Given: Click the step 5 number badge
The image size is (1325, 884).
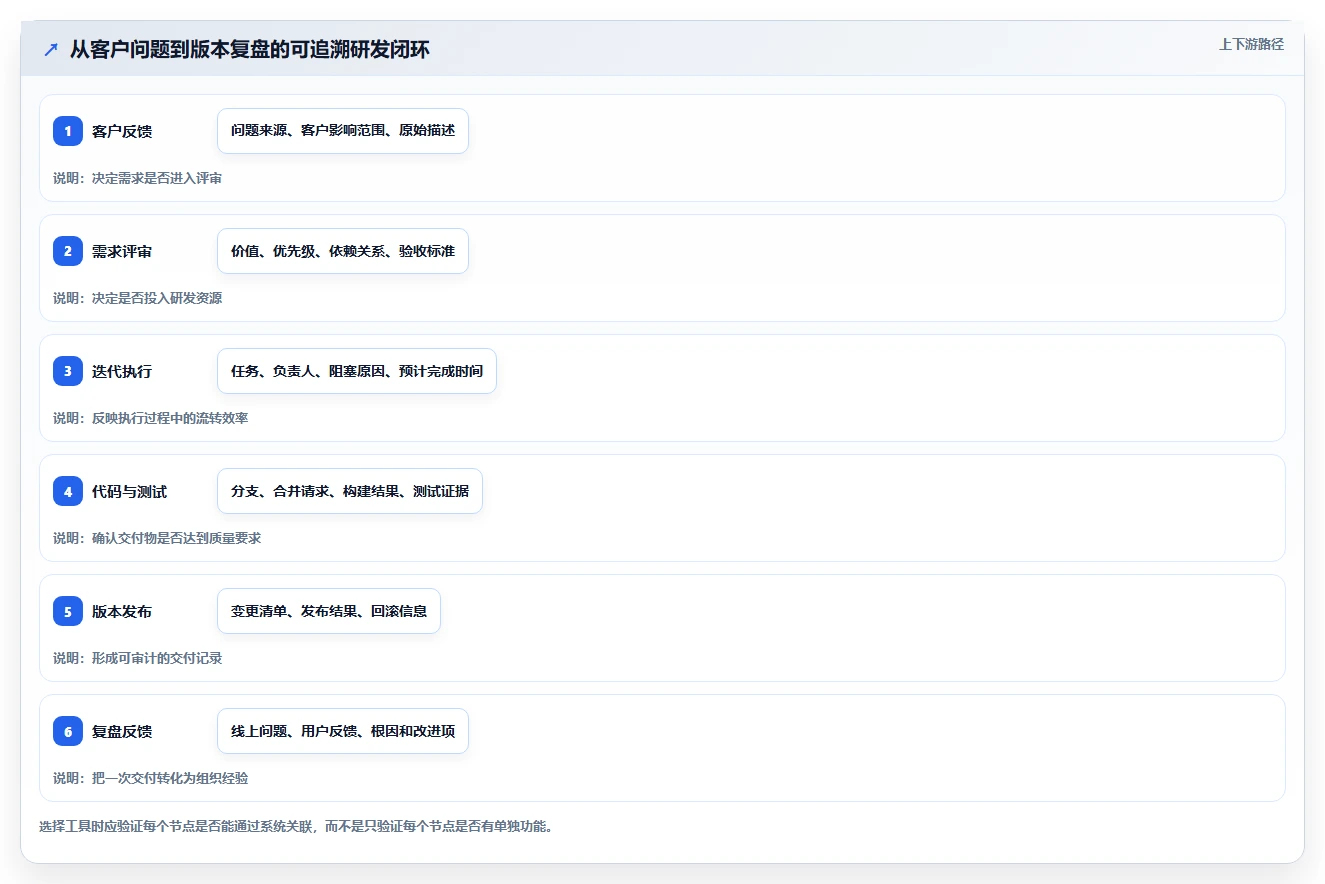Looking at the screenshot, I should [x=68, y=611].
